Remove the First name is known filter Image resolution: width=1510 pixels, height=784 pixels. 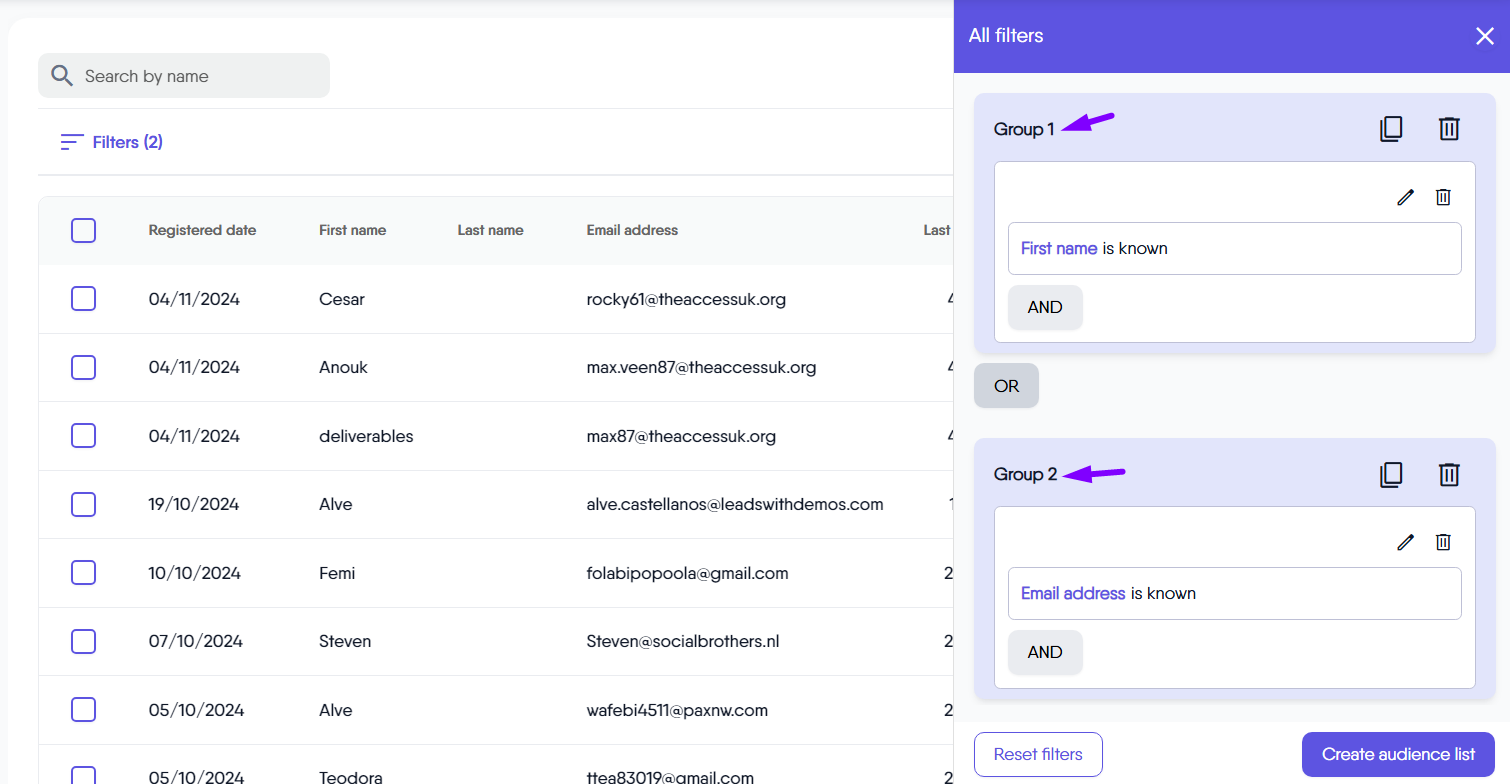coord(1443,197)
